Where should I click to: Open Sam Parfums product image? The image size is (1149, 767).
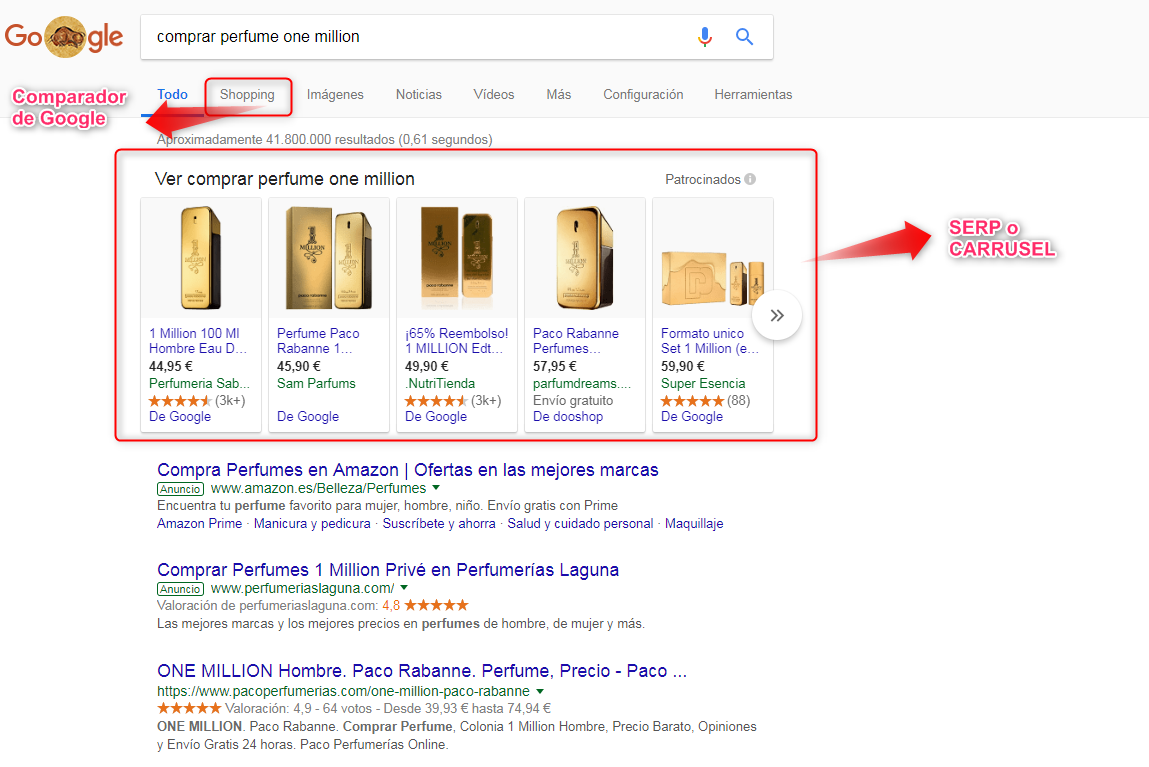click(x=328, y=258)
